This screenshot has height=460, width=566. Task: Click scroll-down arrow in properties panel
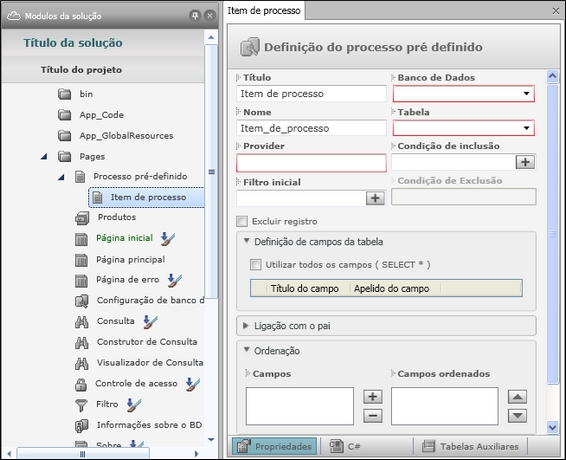pos(552,427)
